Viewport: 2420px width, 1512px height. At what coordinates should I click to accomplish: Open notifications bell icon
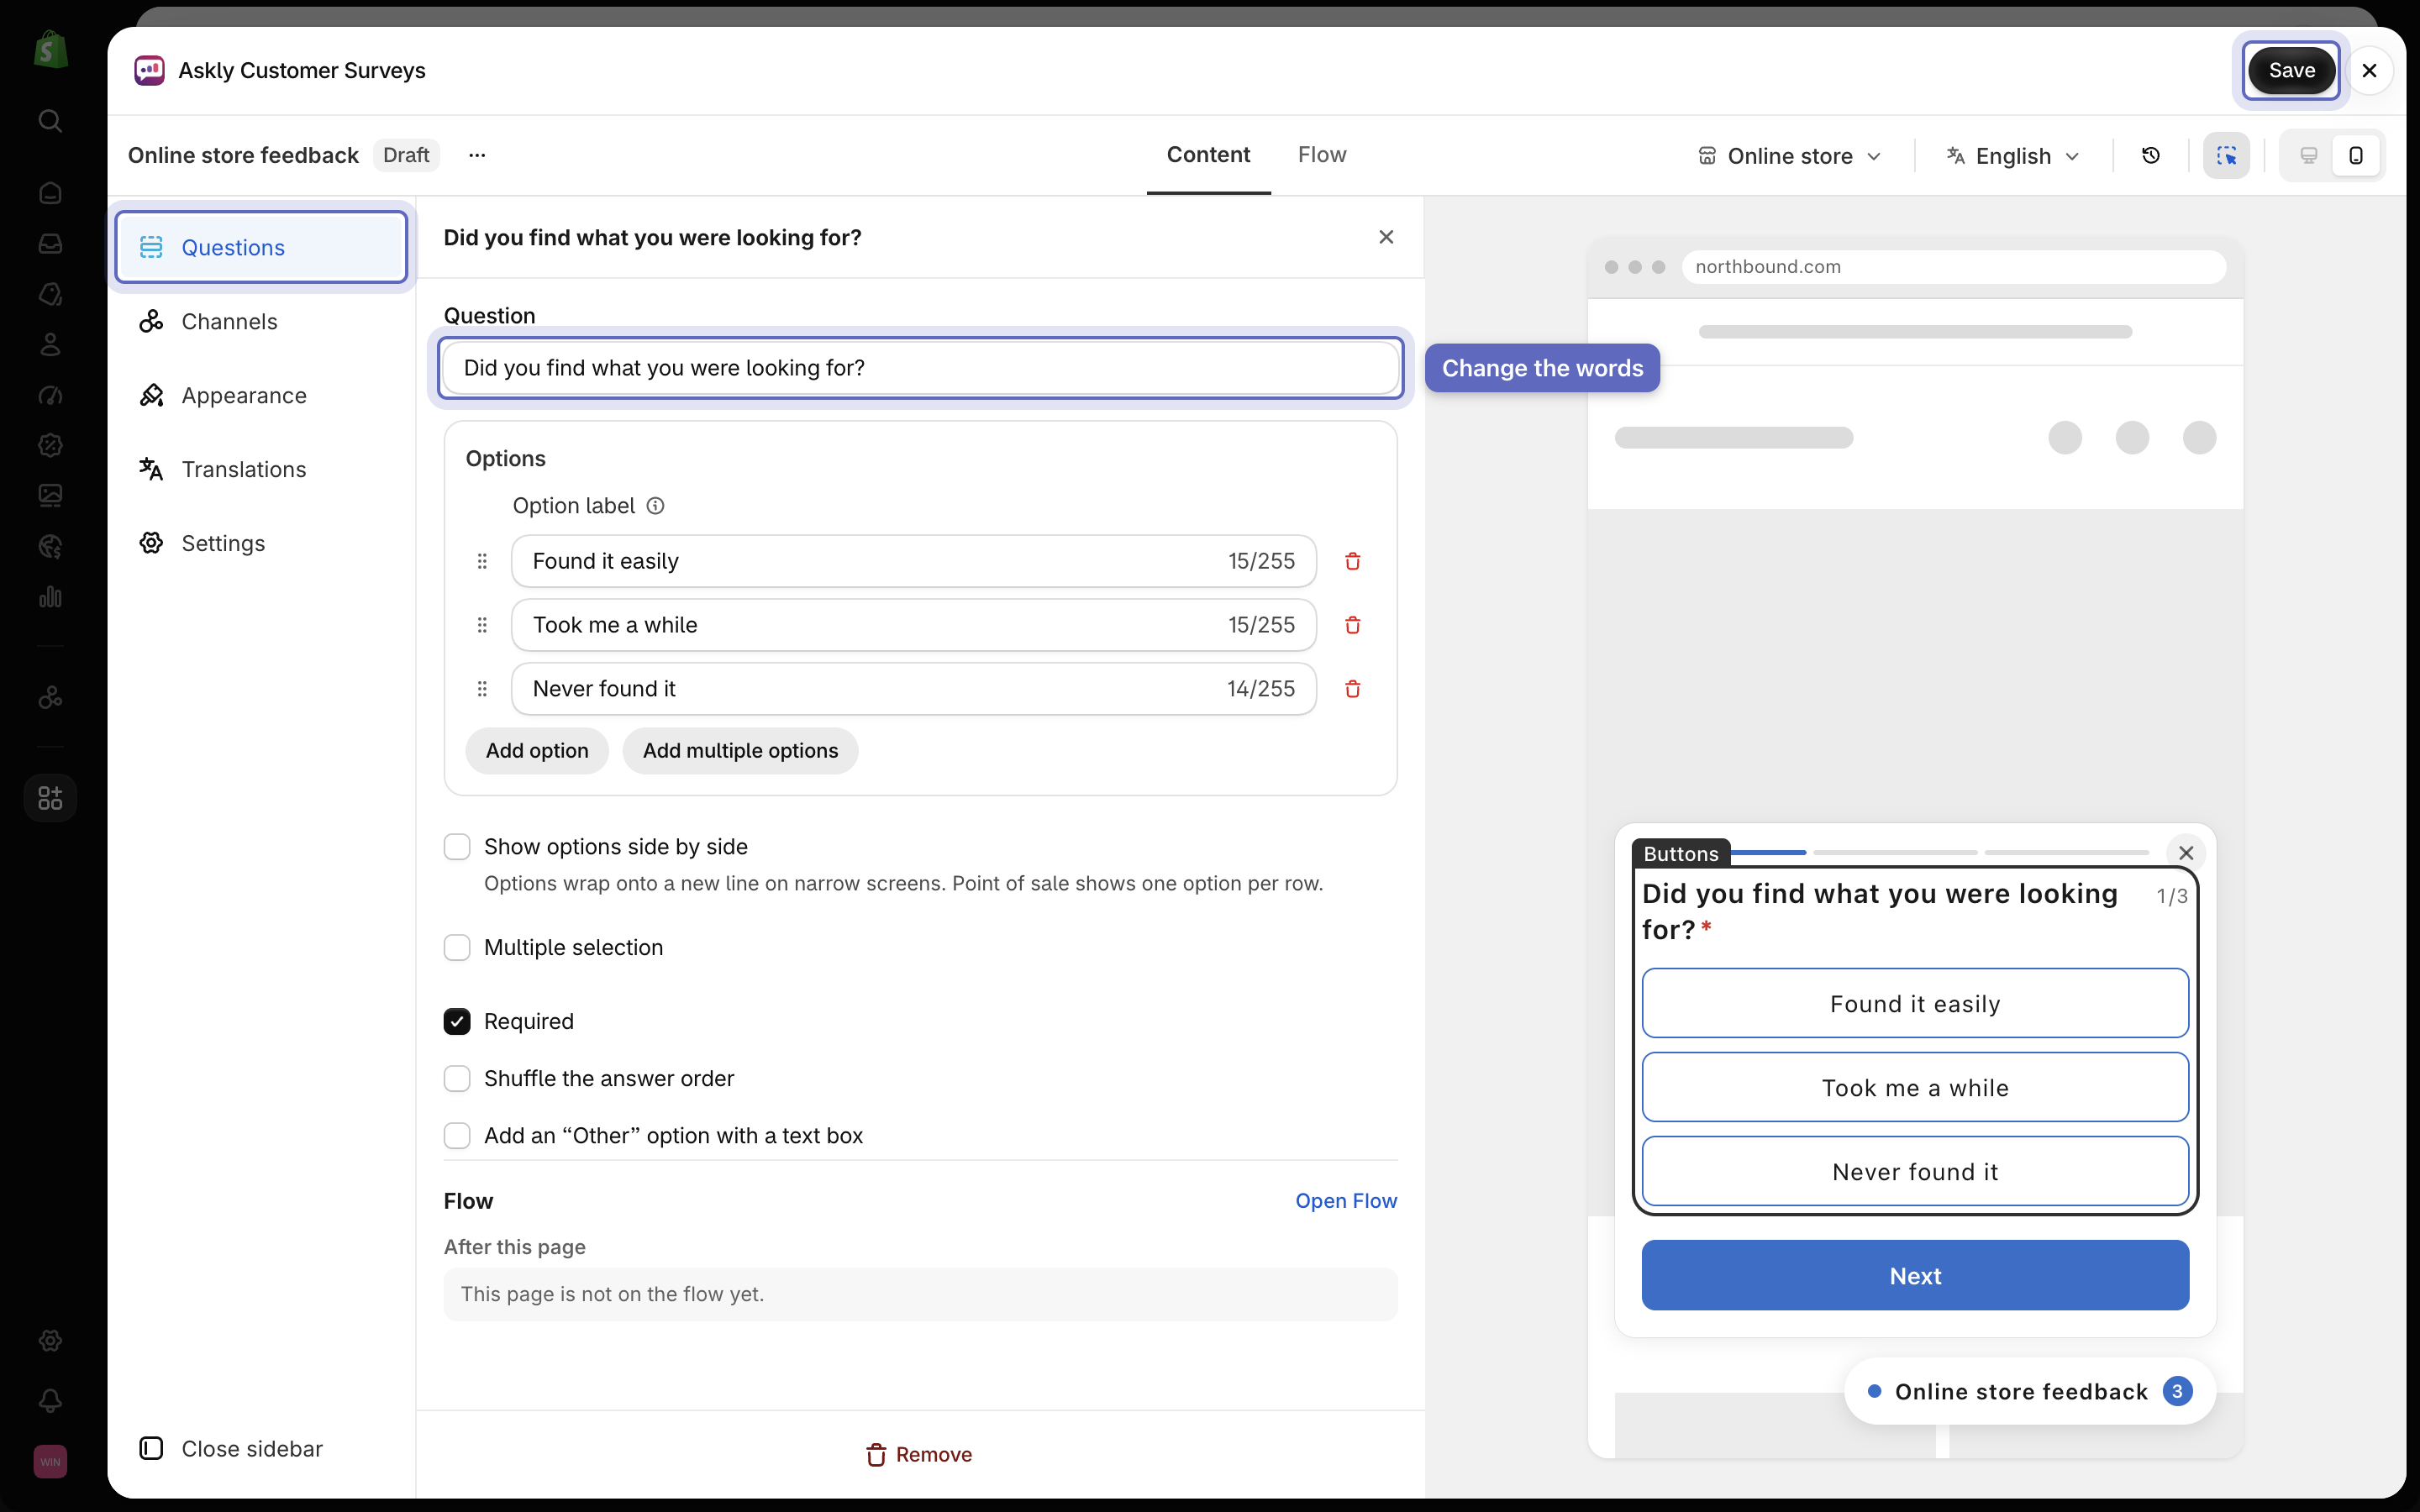click(50, 1401)
